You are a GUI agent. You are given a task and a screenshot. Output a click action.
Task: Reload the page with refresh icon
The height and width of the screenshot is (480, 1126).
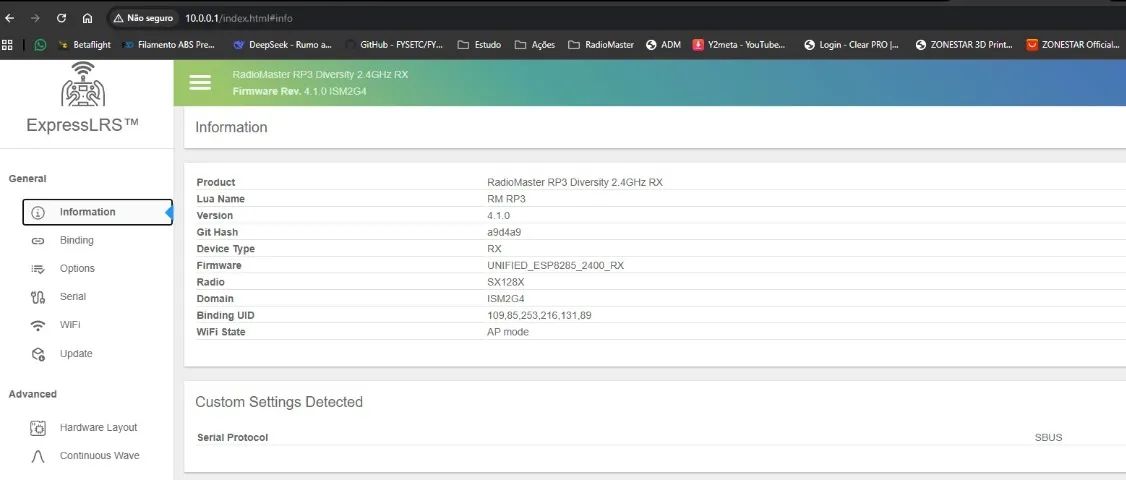61,18
